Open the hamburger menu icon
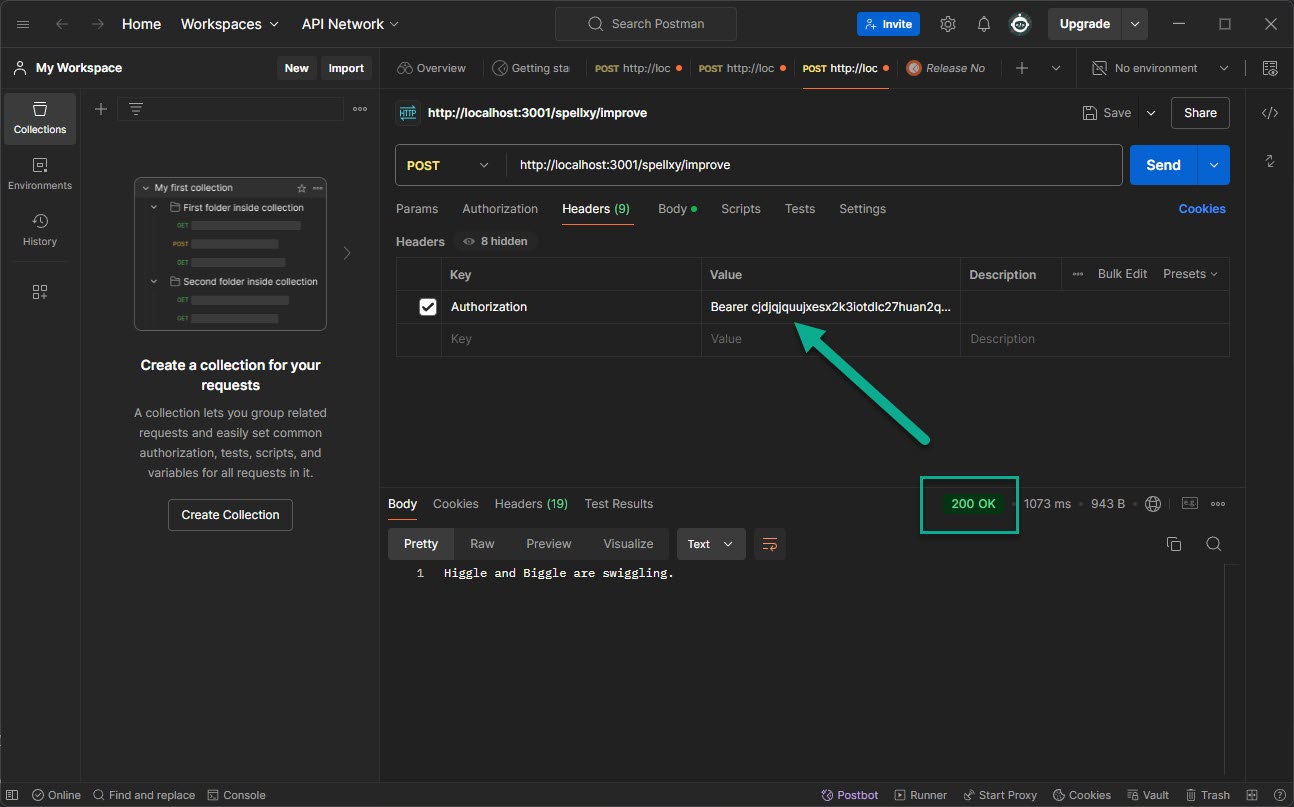 [x=24, y=24]
